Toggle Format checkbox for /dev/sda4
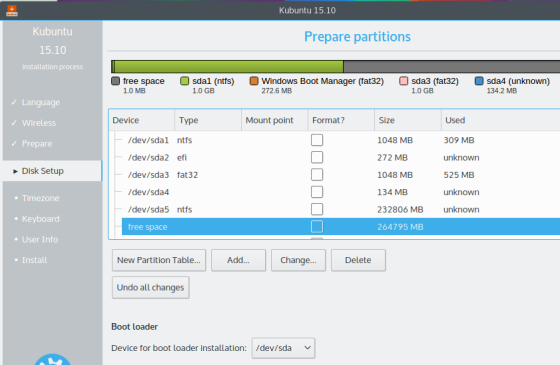The height and width of the screenshot is (365, 560). pyautogui.click(x=317, y=192)
